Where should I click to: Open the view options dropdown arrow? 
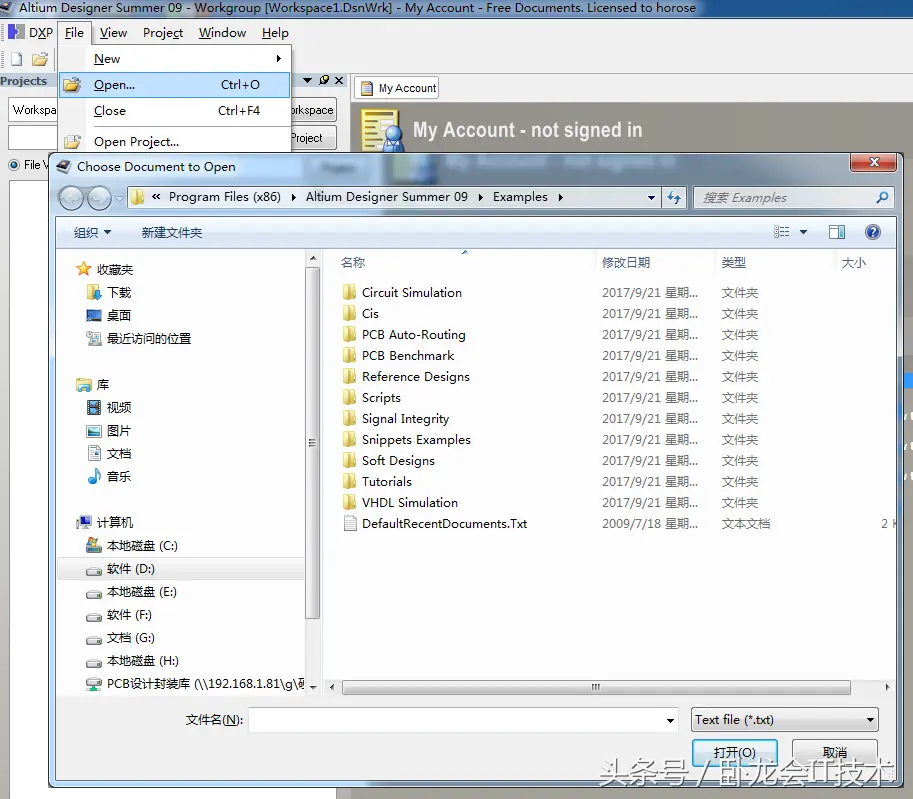click(804, 232)
